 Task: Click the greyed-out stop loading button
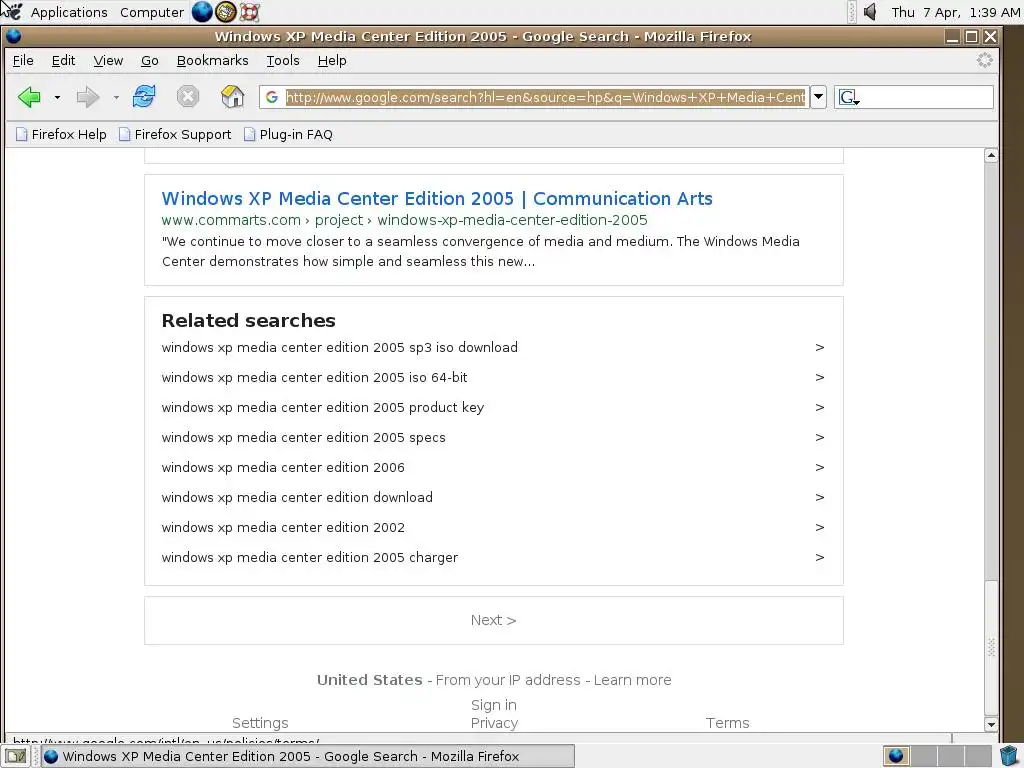point(187,97)
